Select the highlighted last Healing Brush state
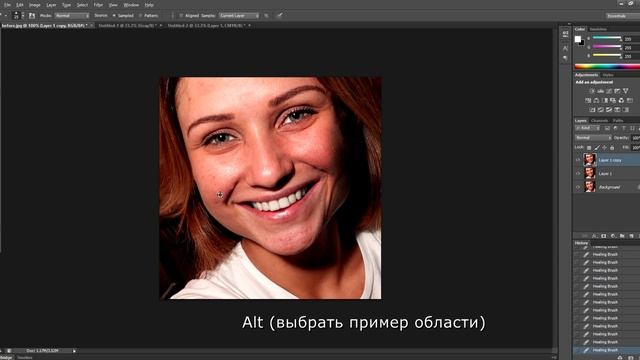The image size is (640, 360). [x=607, y=350]
